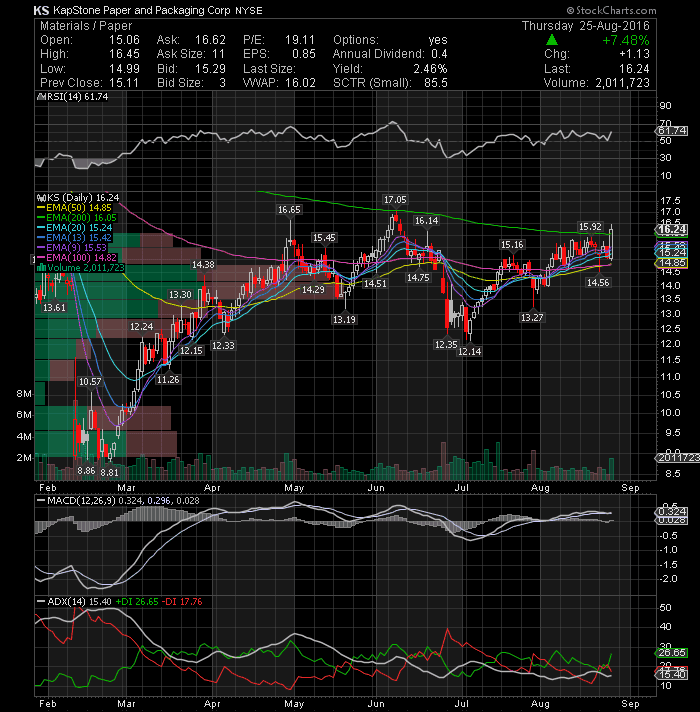Click the SCTR (Small) value 85.5
The height and width of the screenshot is (712, 700).
tap(436, 83)
